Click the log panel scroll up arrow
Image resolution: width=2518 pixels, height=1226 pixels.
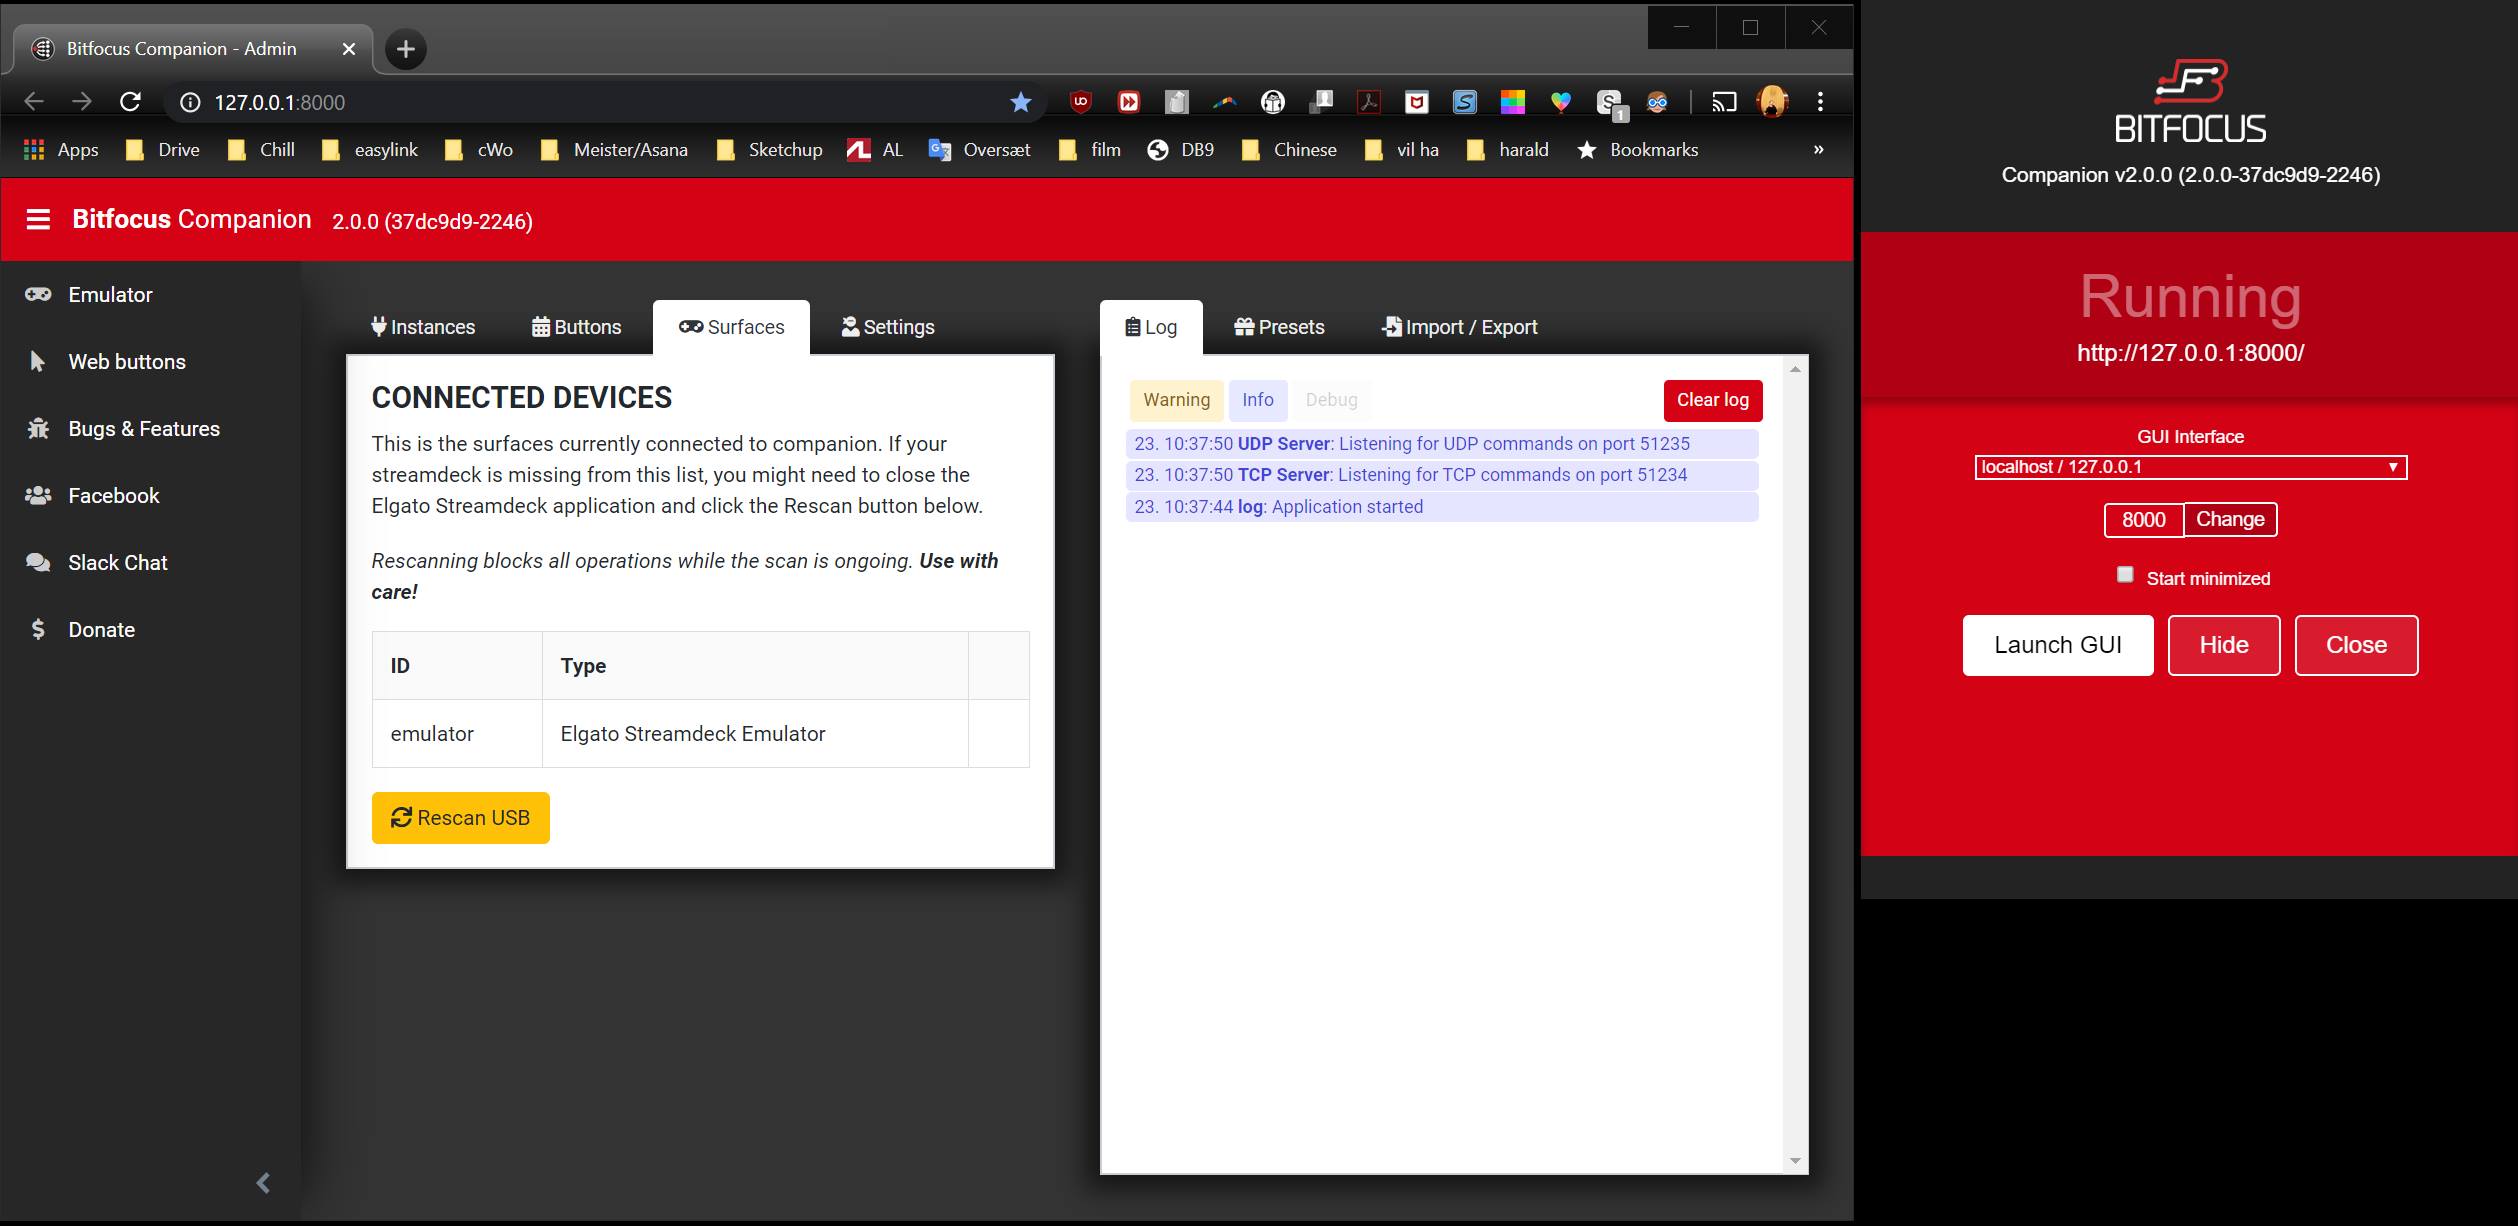(1795, 369)
